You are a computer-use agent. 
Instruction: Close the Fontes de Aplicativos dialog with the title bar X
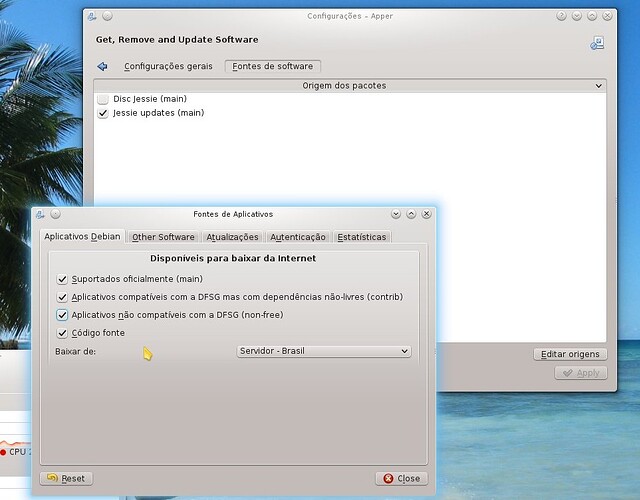427,214
